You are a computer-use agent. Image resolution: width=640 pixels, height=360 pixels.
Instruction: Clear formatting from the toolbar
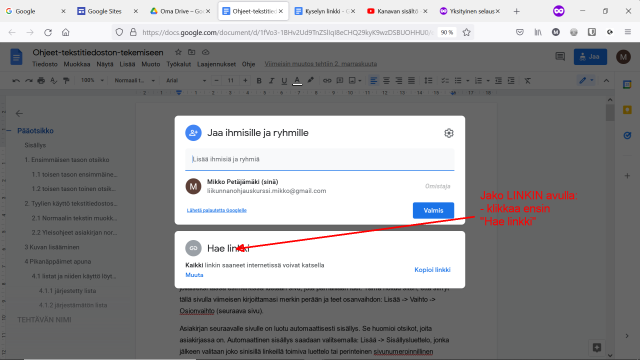tap(528, 81)
